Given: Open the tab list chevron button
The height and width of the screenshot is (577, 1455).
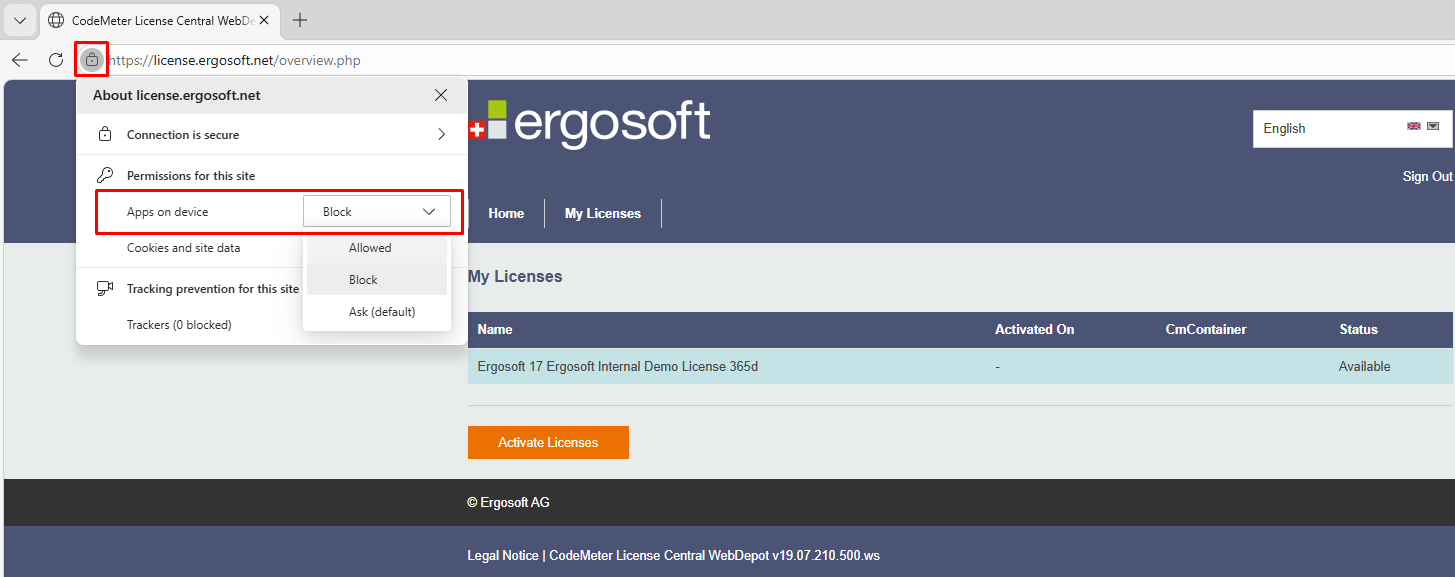Looking at the screenshot, I should pos(20,20).
